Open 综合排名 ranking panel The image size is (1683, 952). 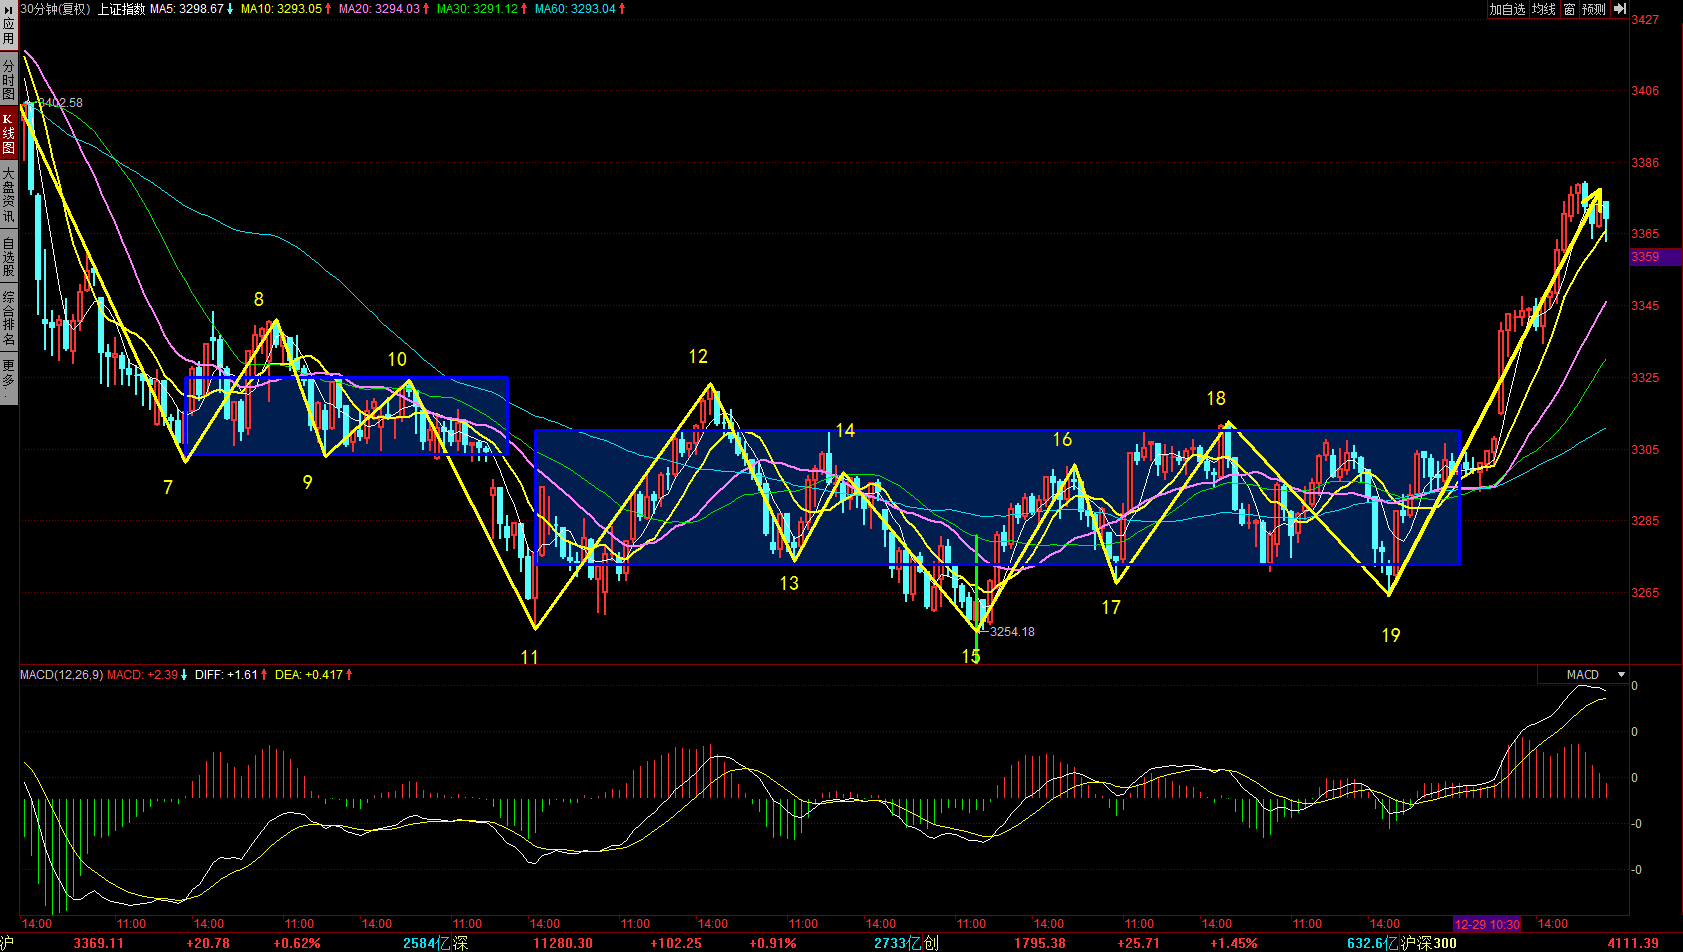click(8, 317)
